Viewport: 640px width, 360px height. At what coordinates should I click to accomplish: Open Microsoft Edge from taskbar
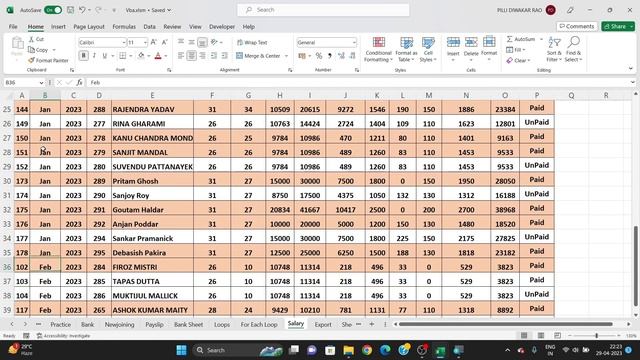click(x=385, y=350)
